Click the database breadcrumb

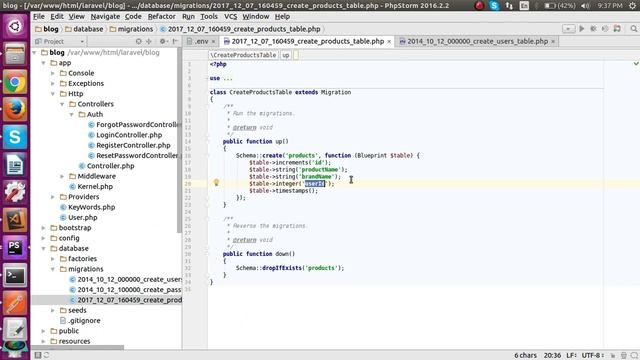(84, 29)
